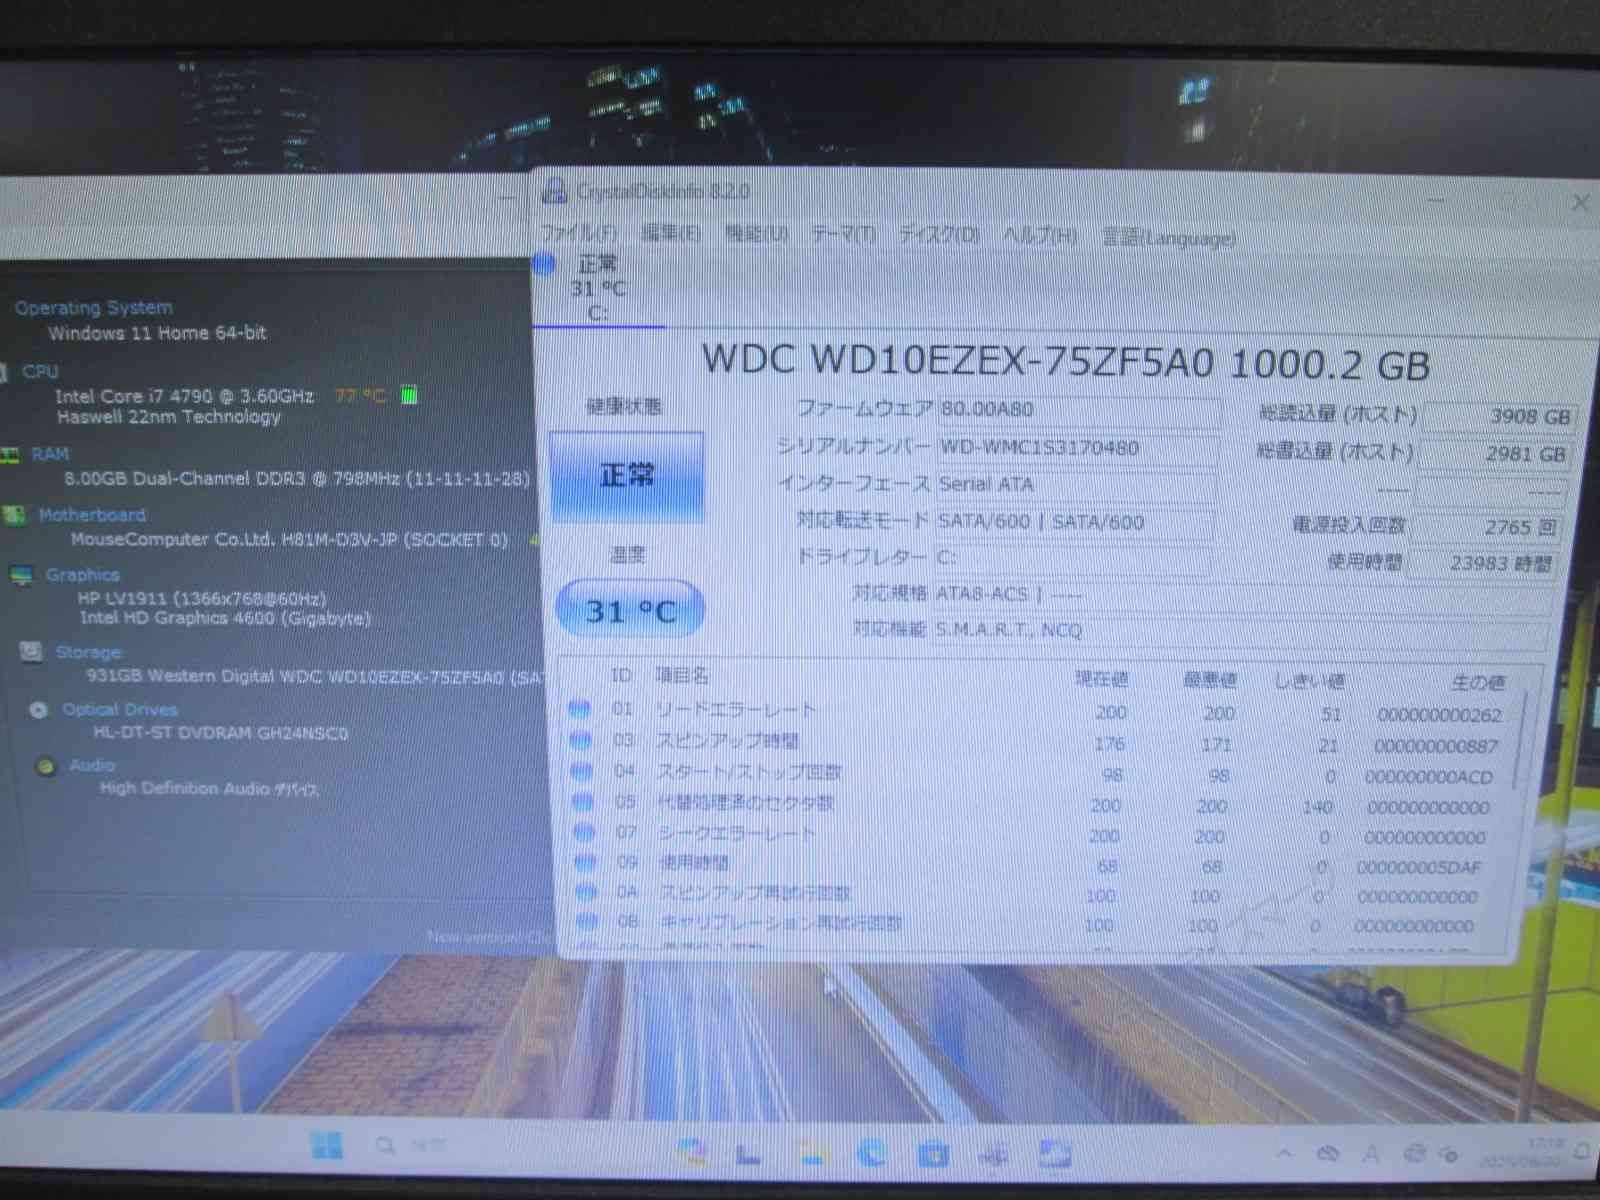Open File Explorer from the taskbar
The width and height of the screenshot is (1600, 1200).
[x=812, y=1153]
